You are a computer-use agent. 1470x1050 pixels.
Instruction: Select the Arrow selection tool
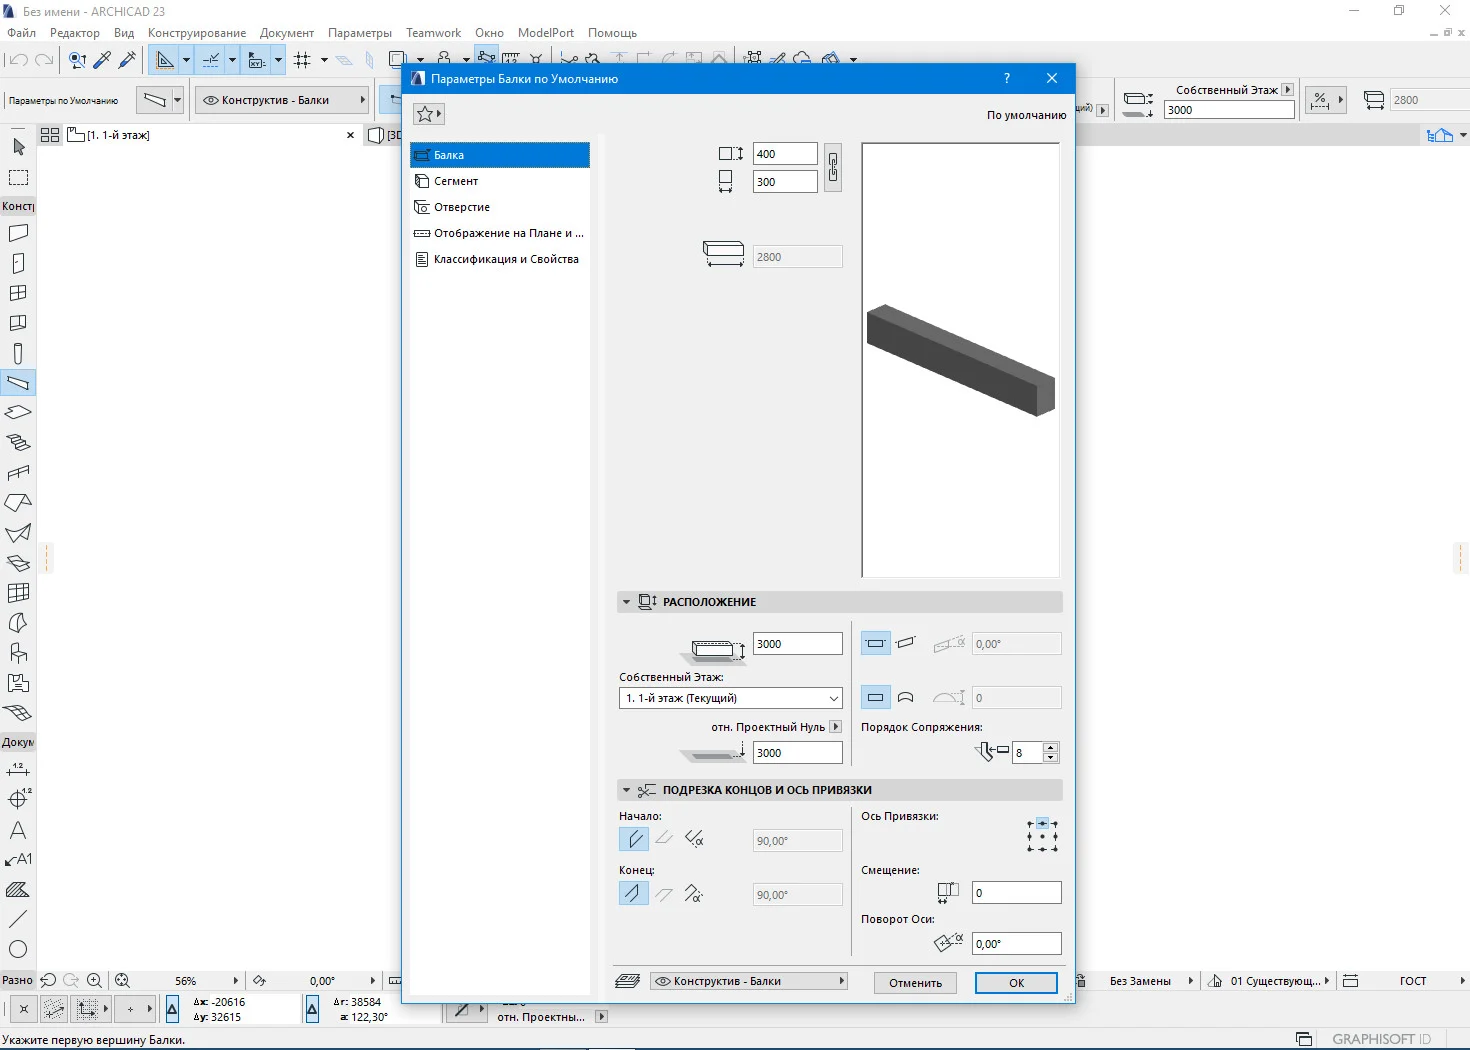tap(18, 148)
